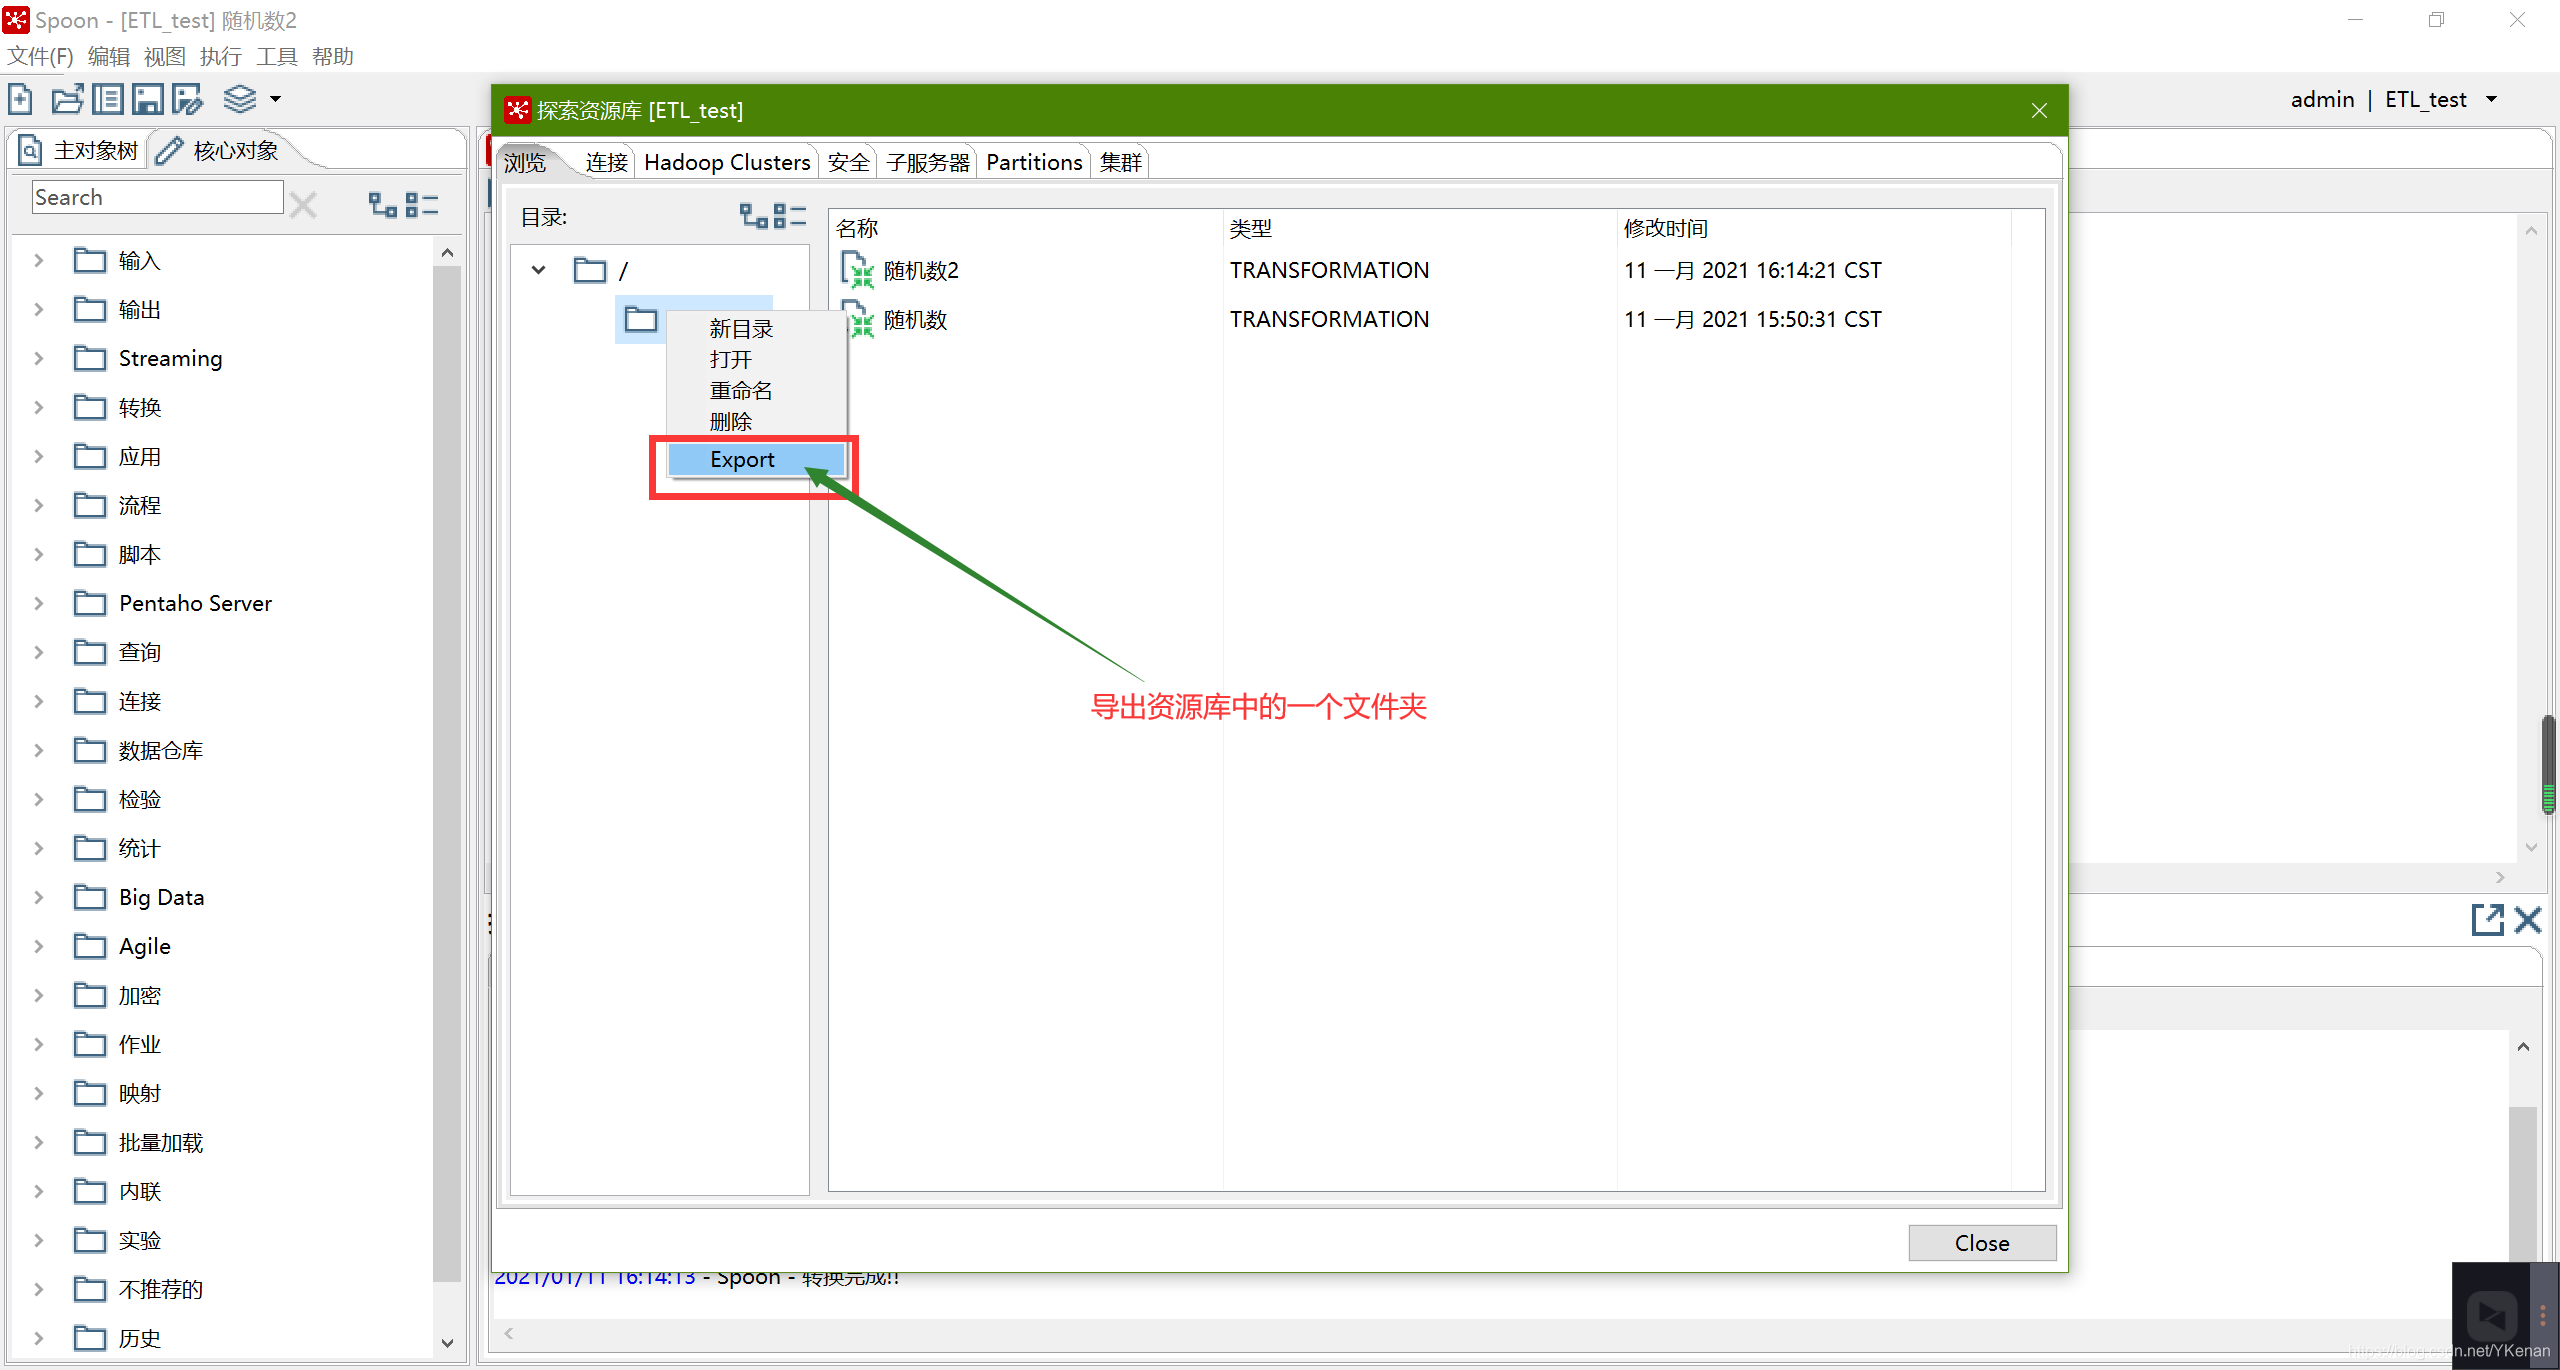Select the highlighted subfolder icon
Screen dimensions: 2560x1370
tap(641, 319)
